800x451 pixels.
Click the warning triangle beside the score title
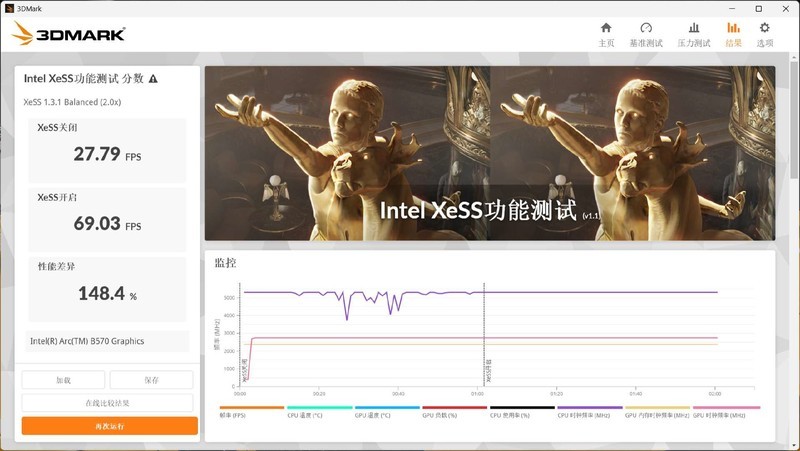point(153,79)
